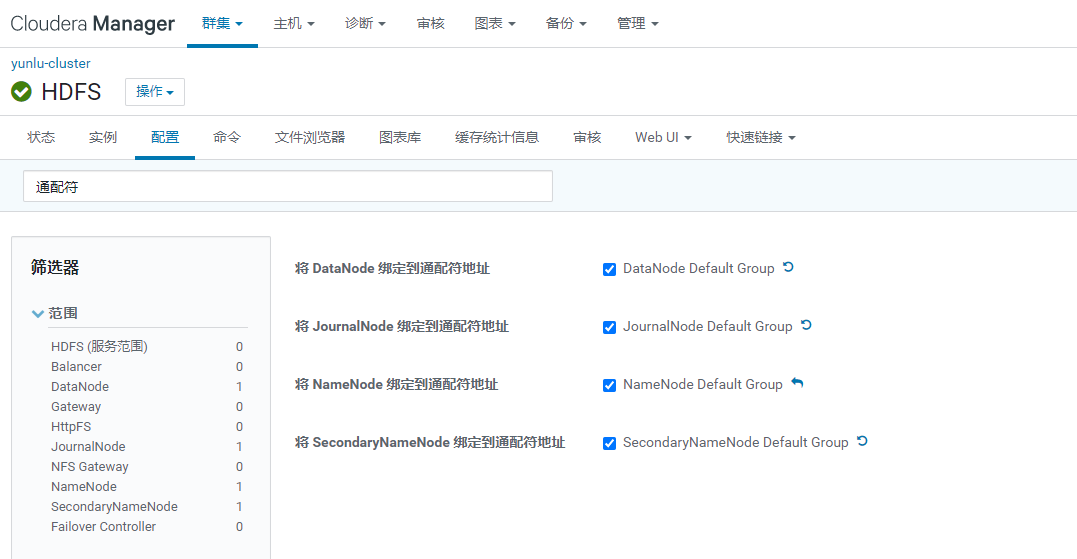This screenshot has width=1077, height=559.
Task: Reset JournalNode Default Group to default value
Action: (806, 325)
